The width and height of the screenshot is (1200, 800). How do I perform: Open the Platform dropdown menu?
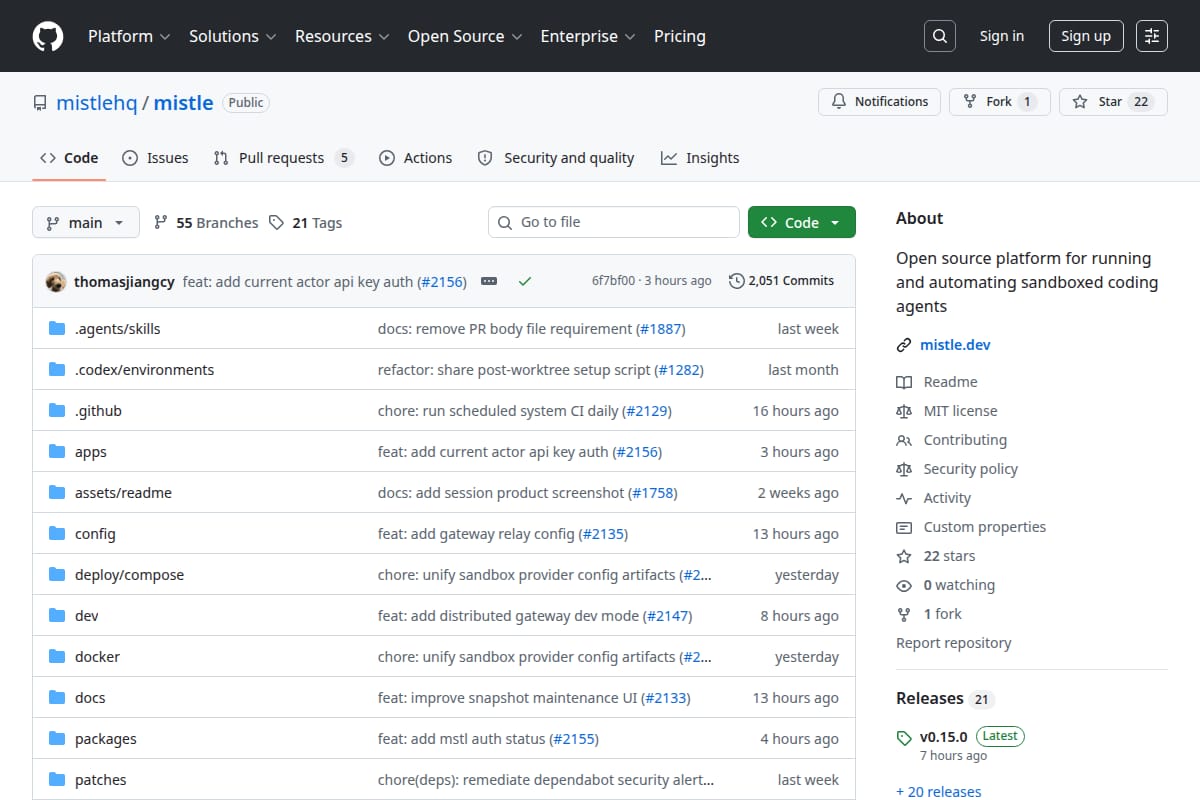click(x=129, y=36)
